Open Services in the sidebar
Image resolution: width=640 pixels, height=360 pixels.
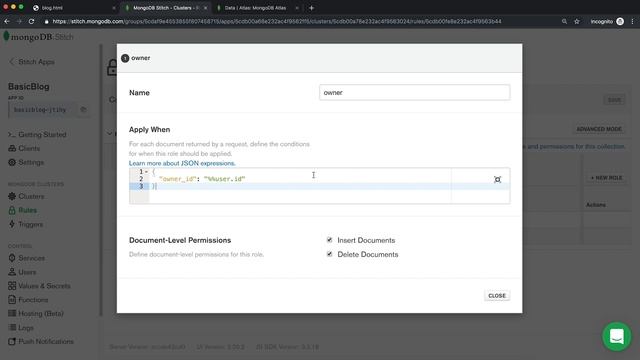click(x=31, y=258)
